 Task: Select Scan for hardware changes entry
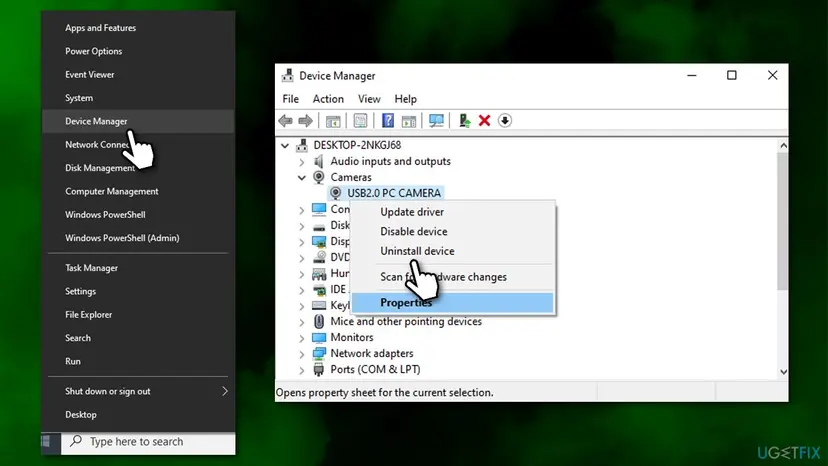point(453,277)
